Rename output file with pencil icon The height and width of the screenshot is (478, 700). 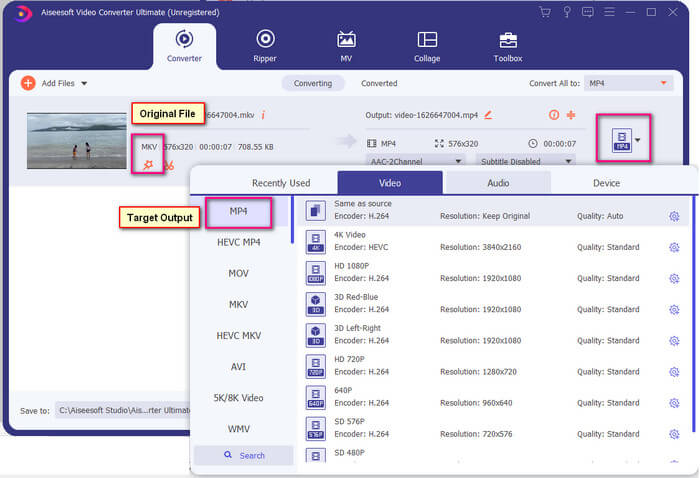[489, 116]
